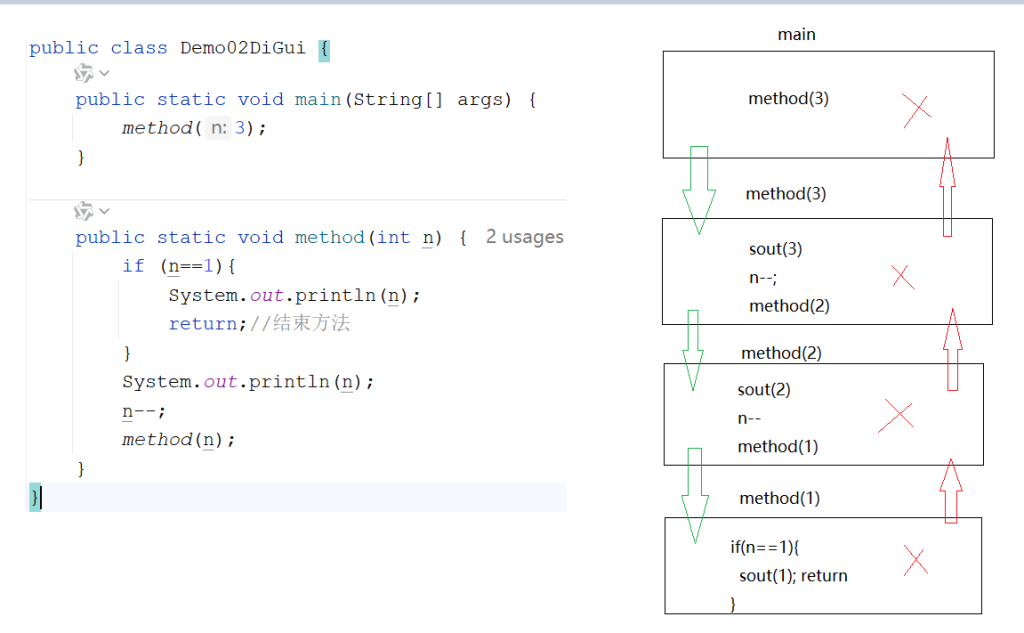Click the red X in the method(2) box
Screen dimensions: 1024x633
tap(896, 415)
